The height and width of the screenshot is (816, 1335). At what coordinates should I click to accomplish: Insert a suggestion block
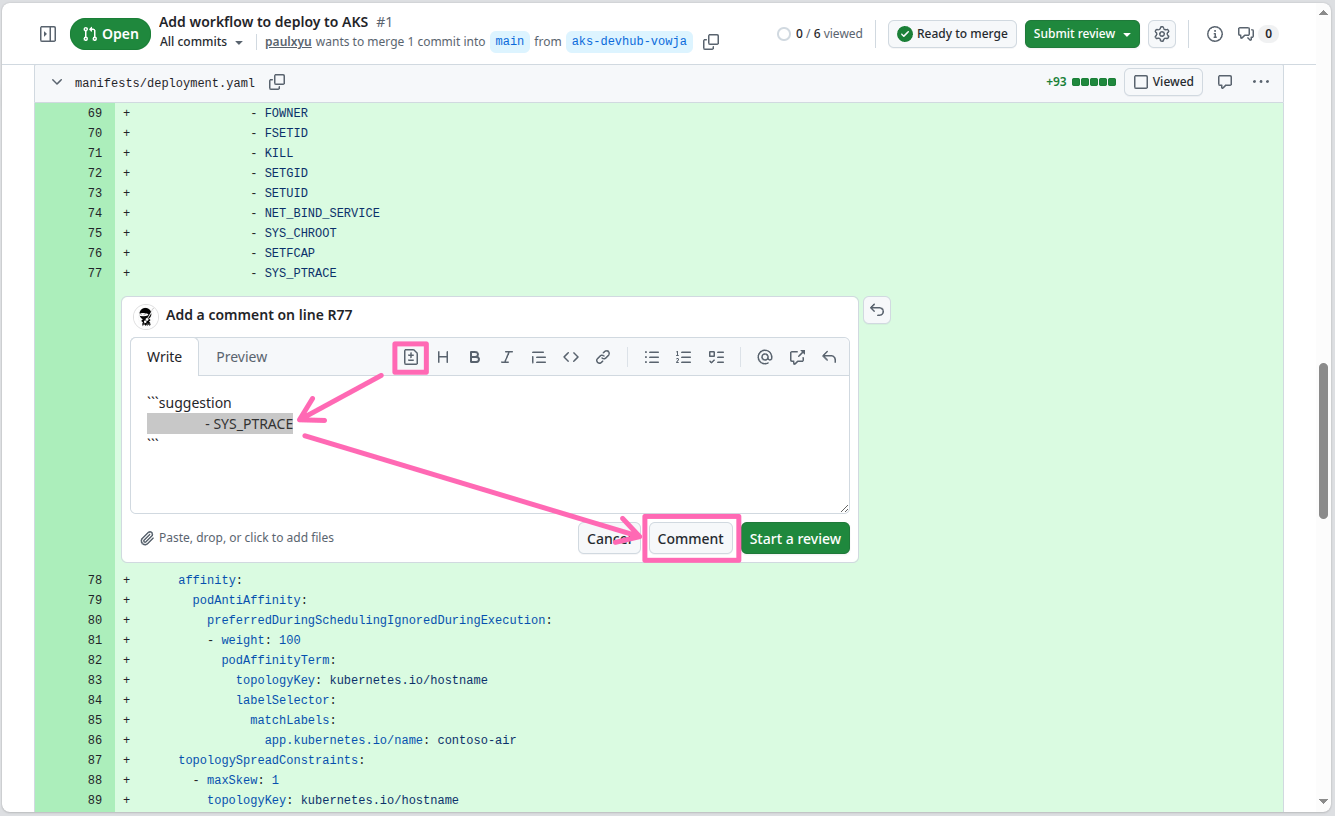(x=411, y=357)
